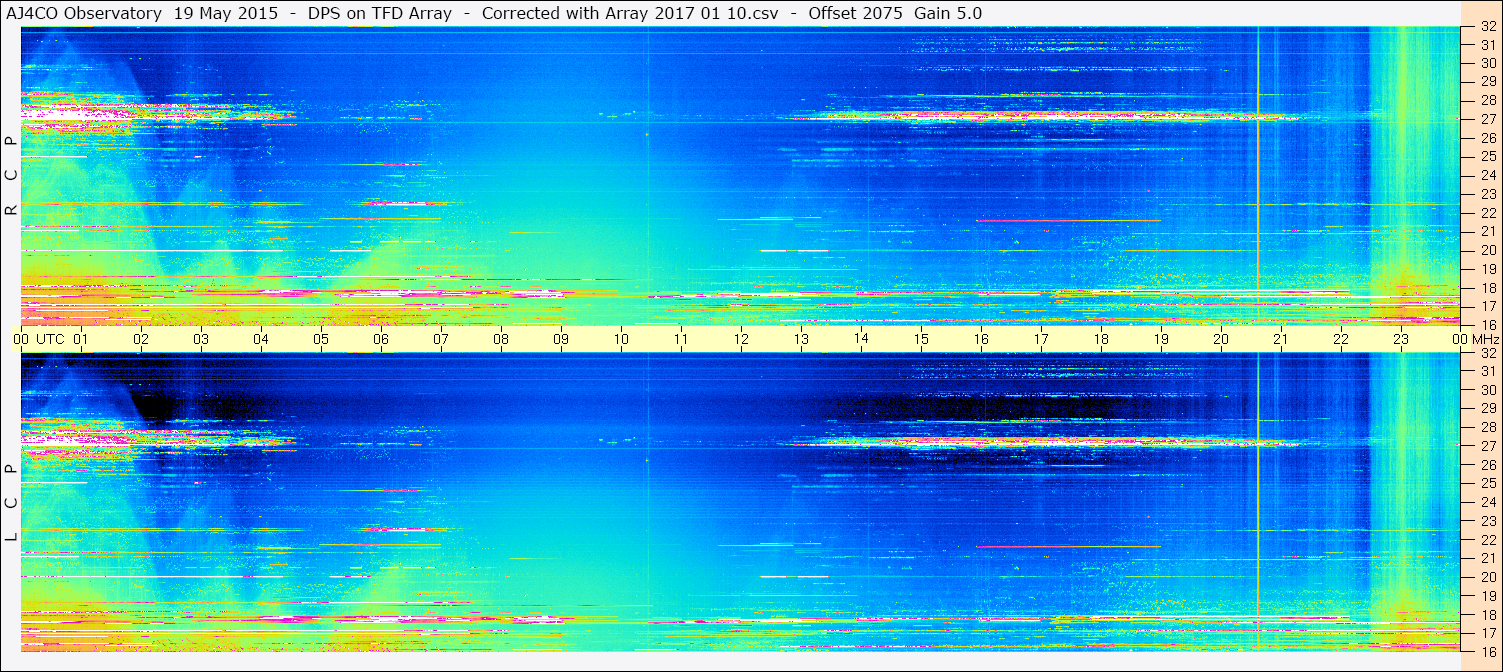1503x672 pixels.
Task: Pick the 18 hour mark on UTC time axis
Action: coord(1101,339)
